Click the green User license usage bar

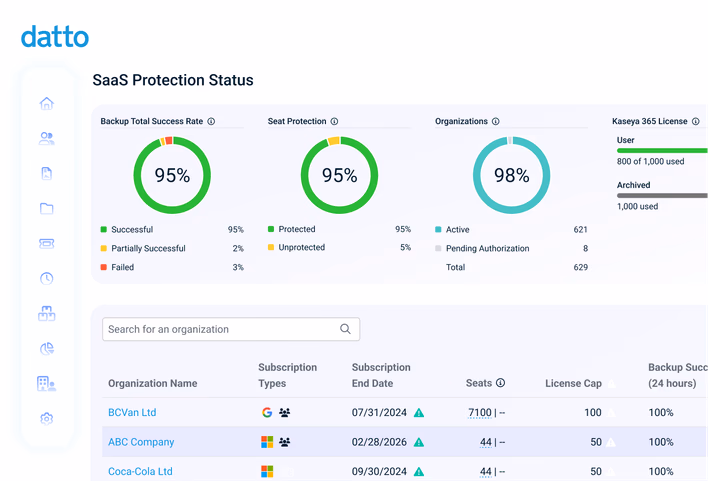(662, 150)
